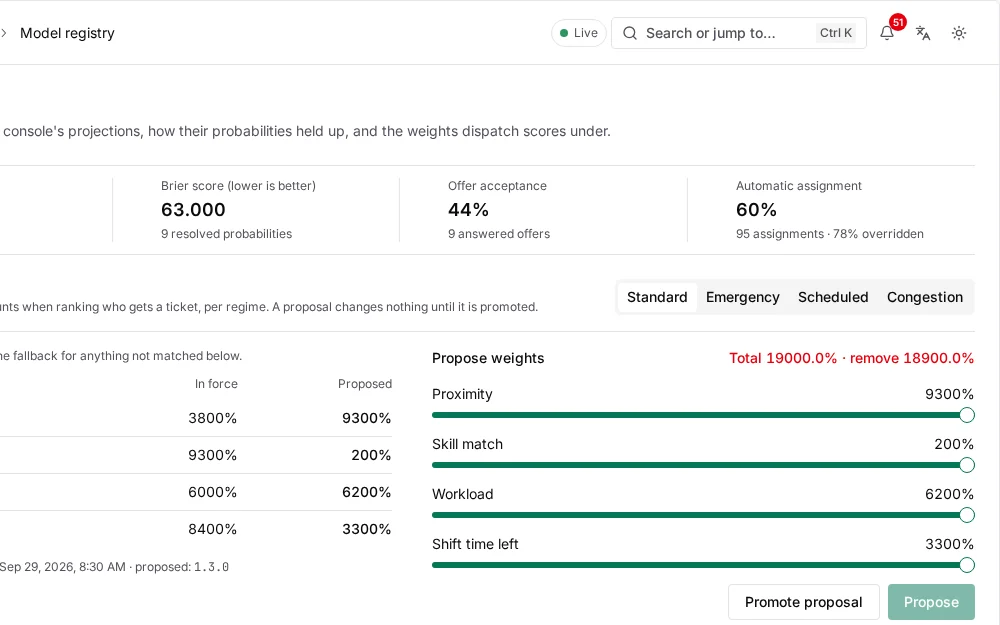Click the 95 assignments 78% overridden caption
This screenshot has height=625, width=1000.
(x=830, y=234)
